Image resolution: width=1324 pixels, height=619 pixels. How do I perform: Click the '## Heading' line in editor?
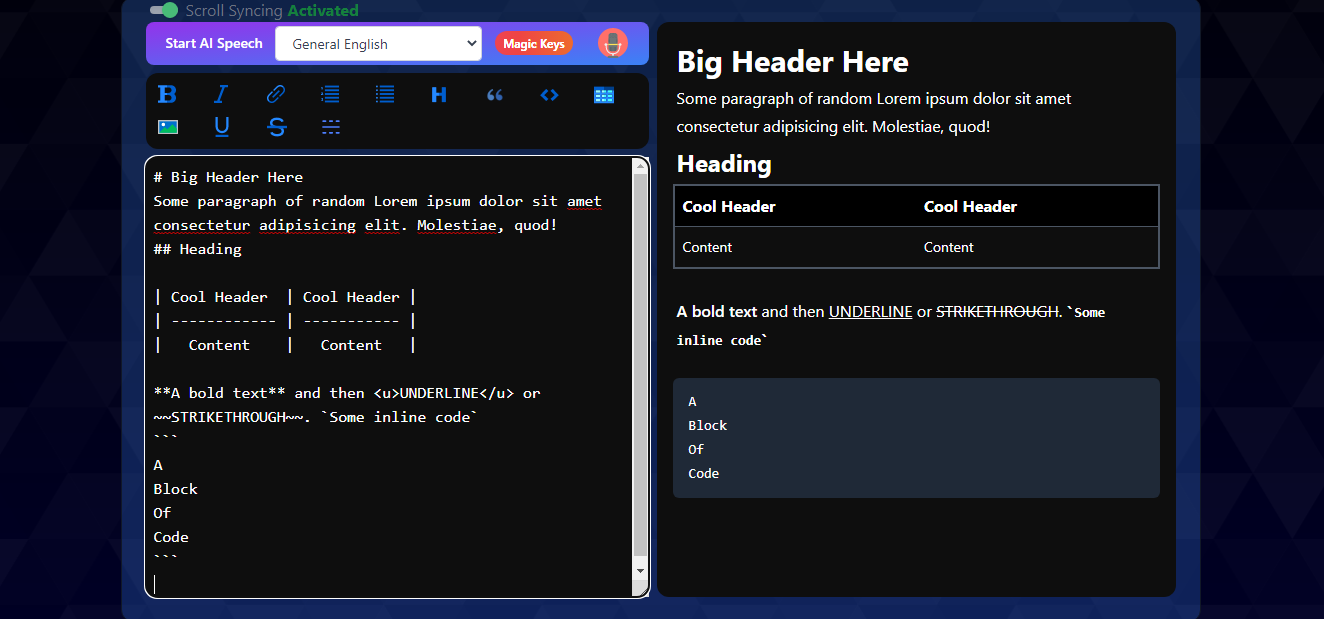(197, 249)
